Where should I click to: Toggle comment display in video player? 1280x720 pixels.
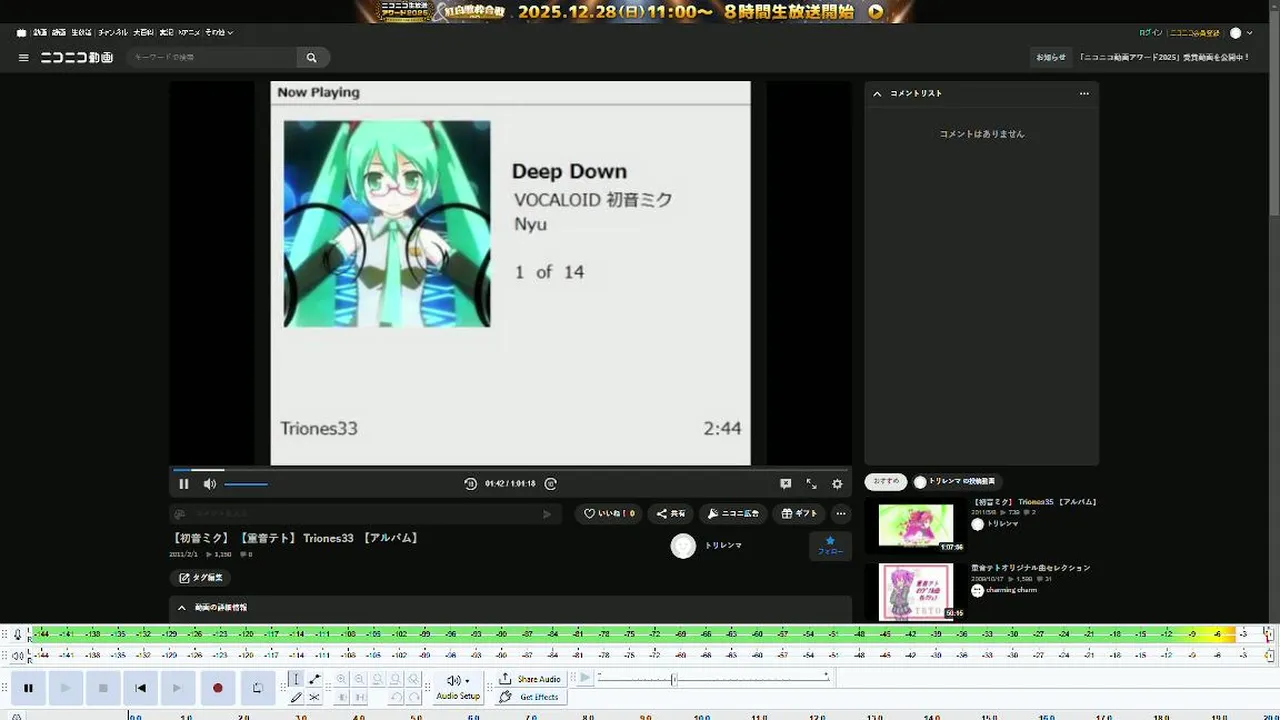[x=786, y=484]
